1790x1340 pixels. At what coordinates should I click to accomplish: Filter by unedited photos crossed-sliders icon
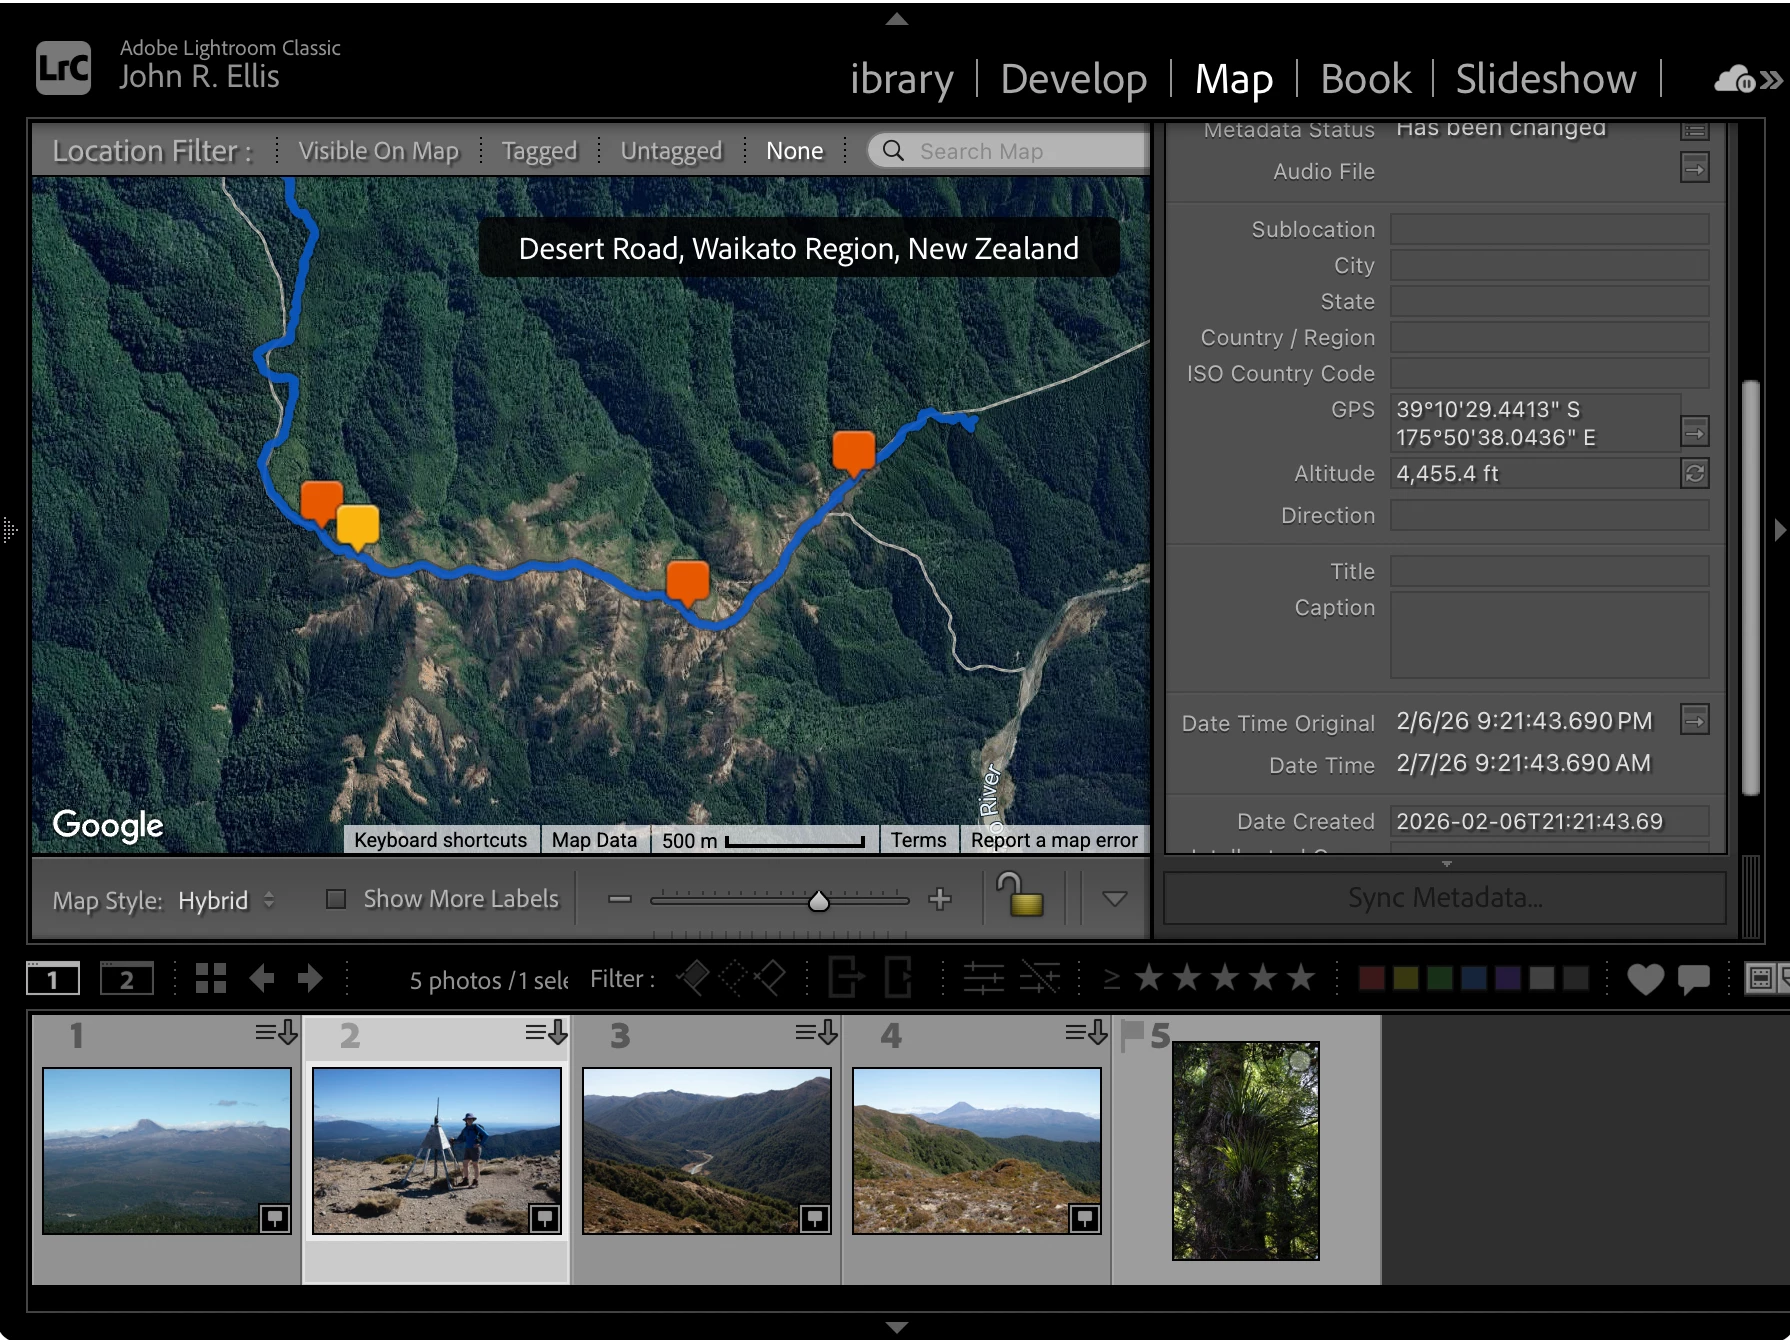[1040, 978]
